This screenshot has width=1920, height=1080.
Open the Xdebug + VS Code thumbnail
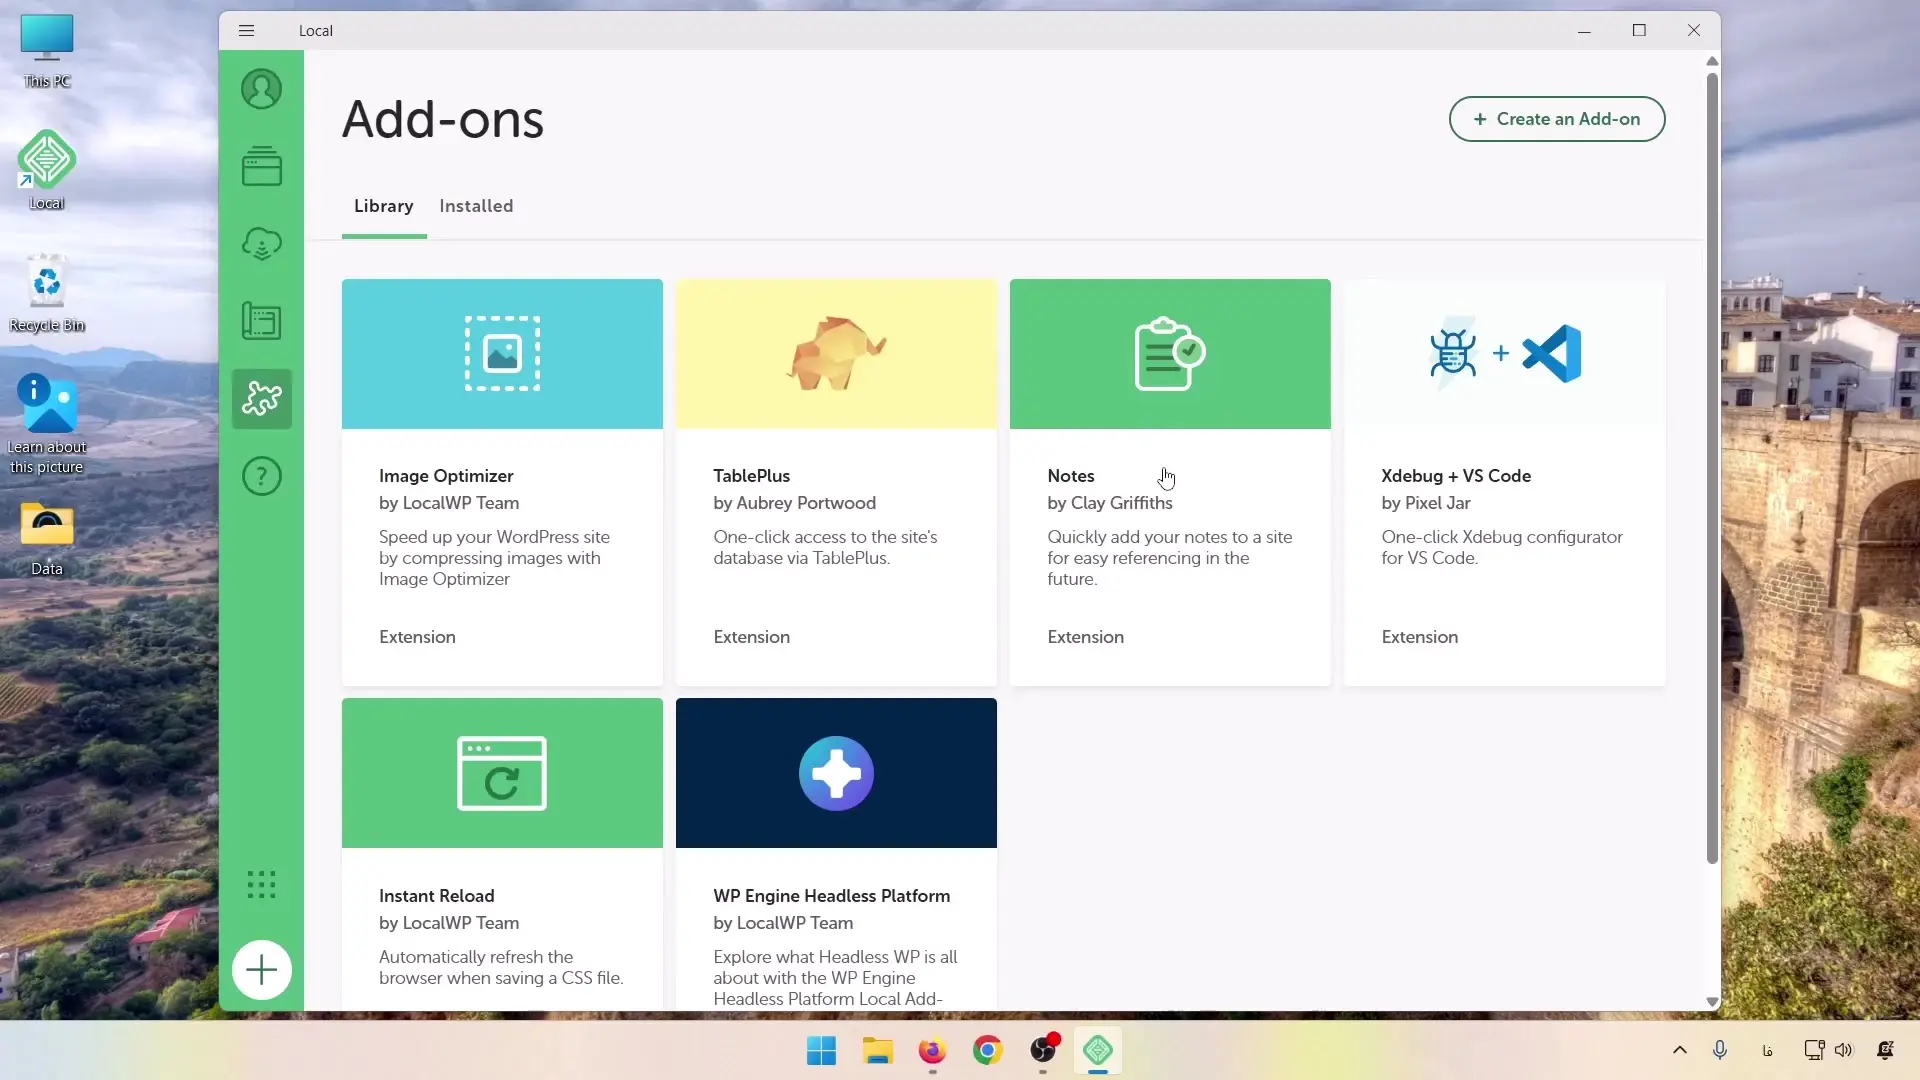pos(1505,354)
